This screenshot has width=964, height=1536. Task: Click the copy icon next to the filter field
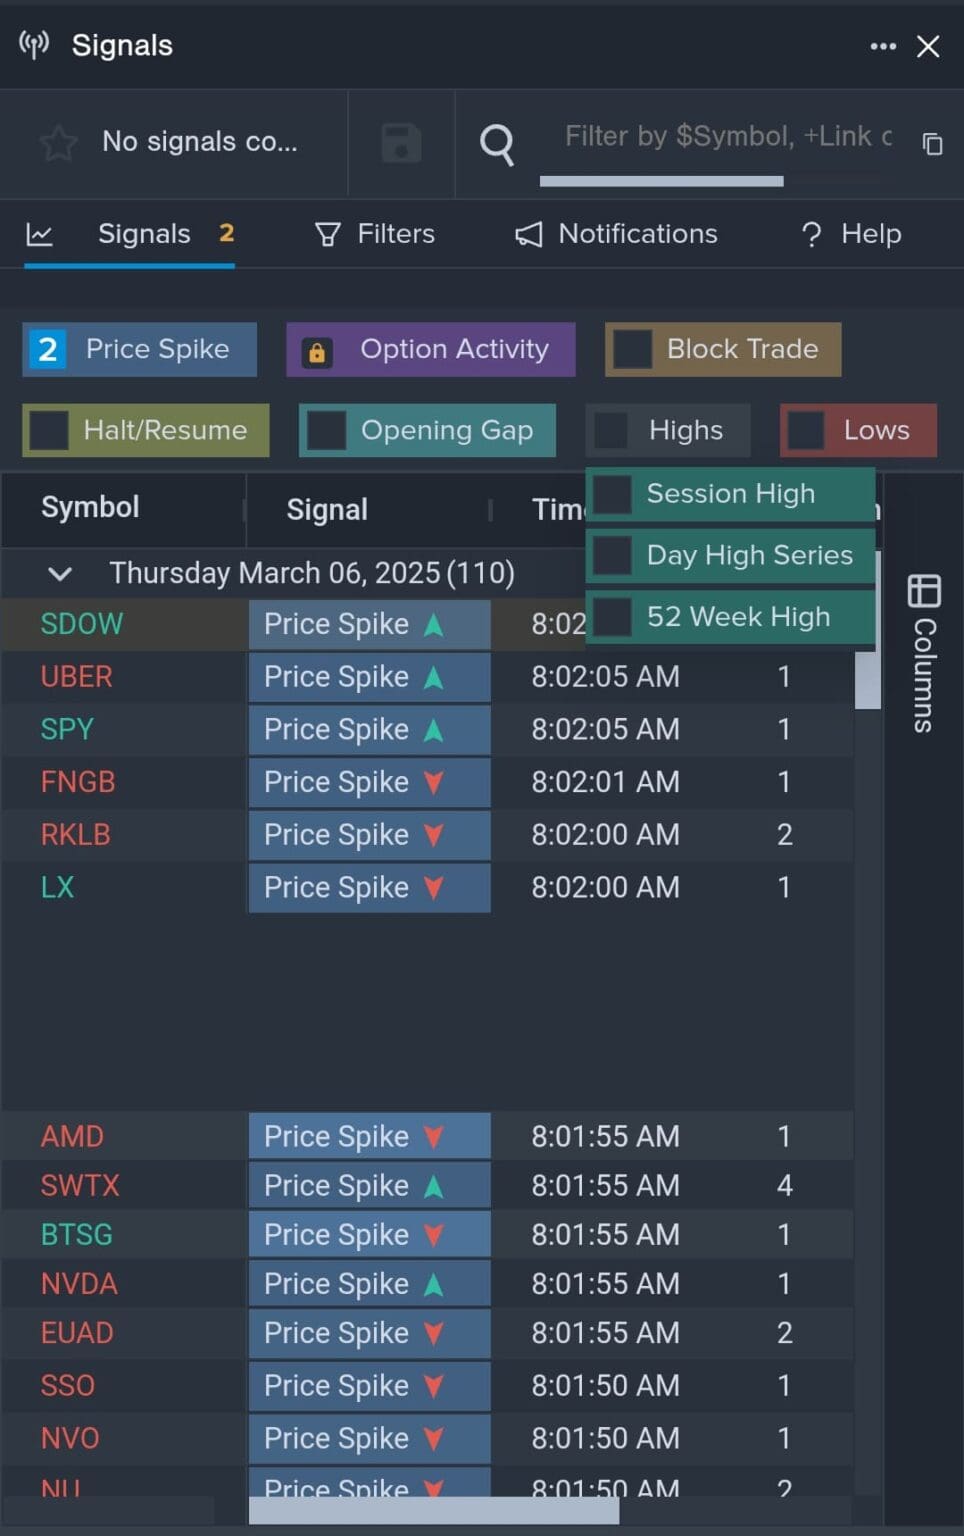tap(932, 144)
